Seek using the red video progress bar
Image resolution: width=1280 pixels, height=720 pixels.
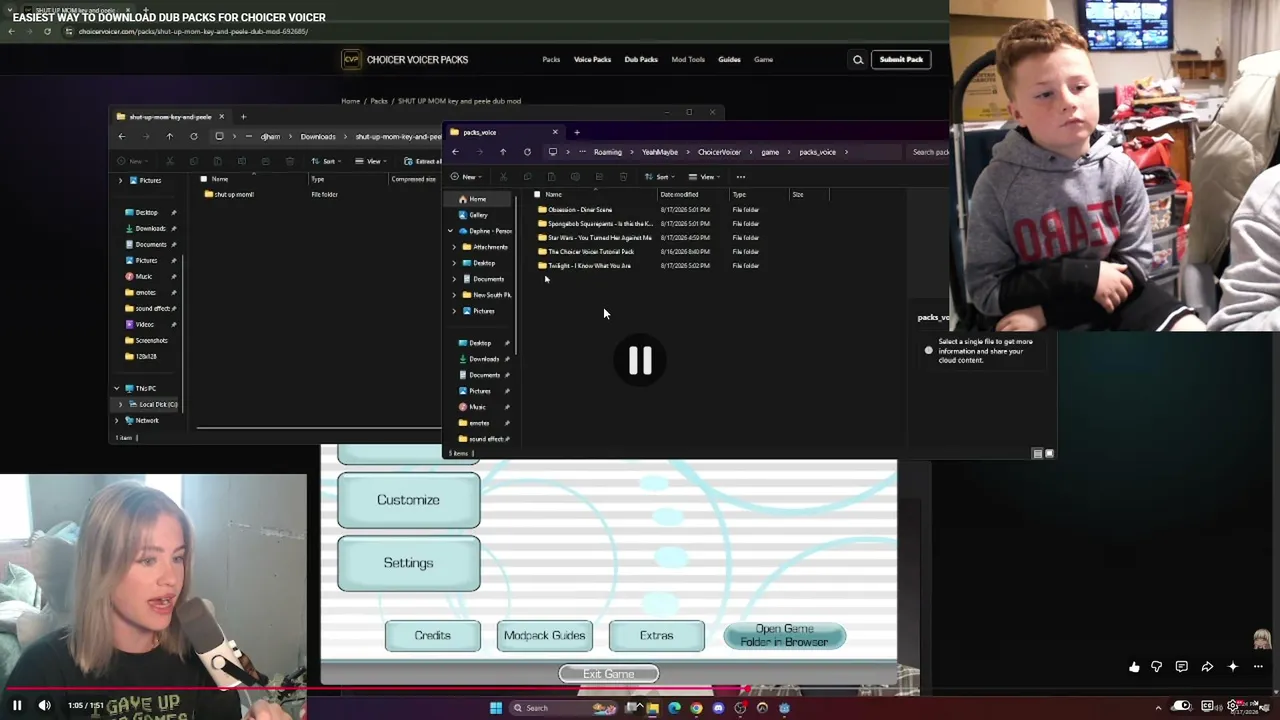coord(640,689)
